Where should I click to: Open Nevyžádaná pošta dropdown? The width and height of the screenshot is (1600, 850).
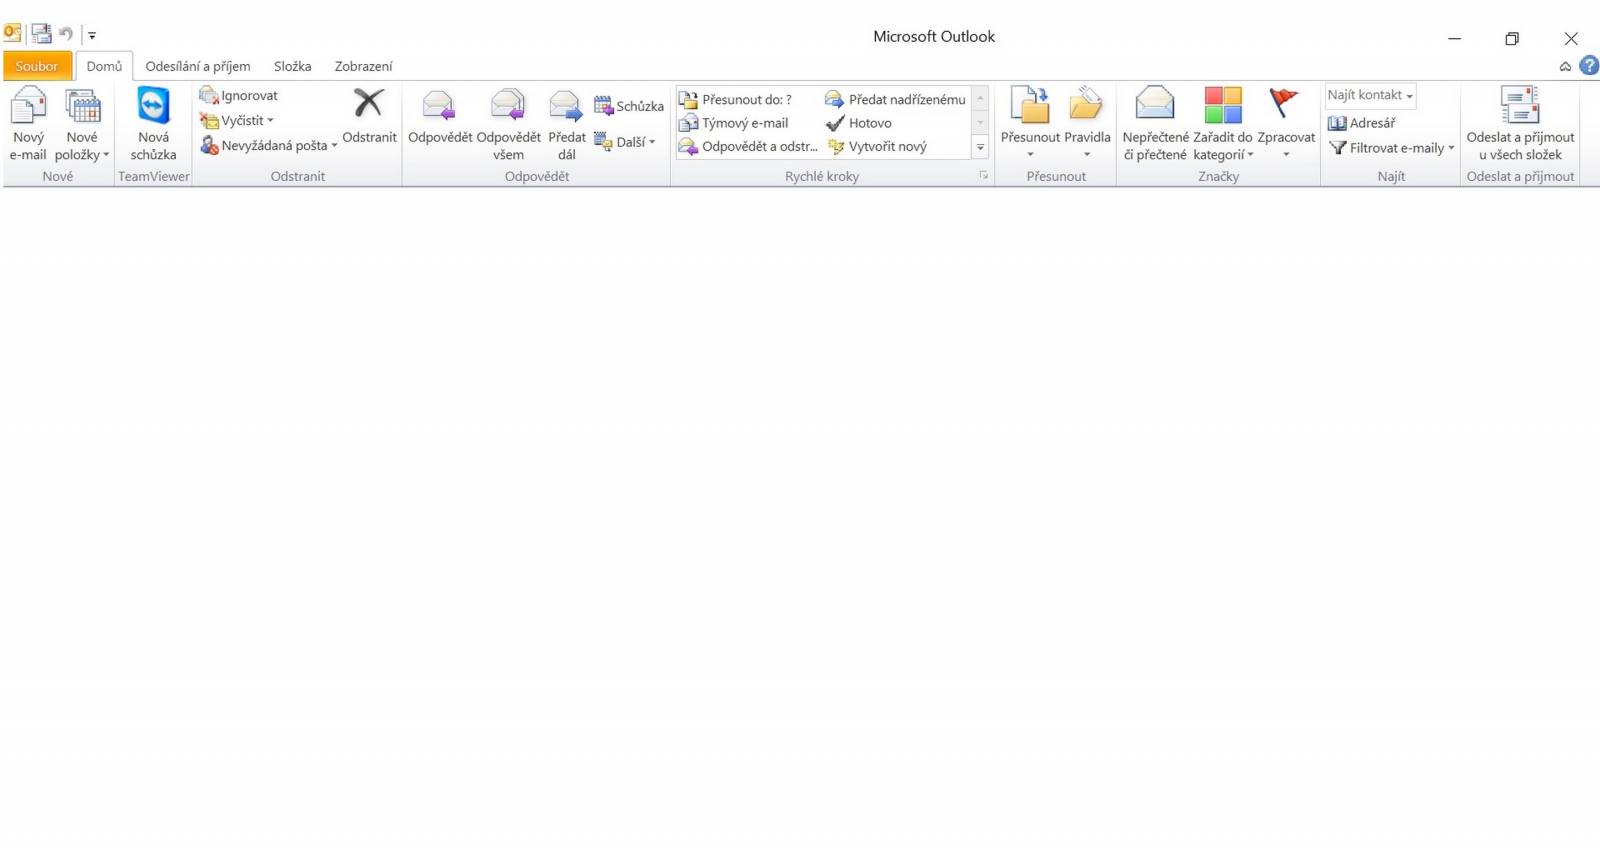pos(268,145)
